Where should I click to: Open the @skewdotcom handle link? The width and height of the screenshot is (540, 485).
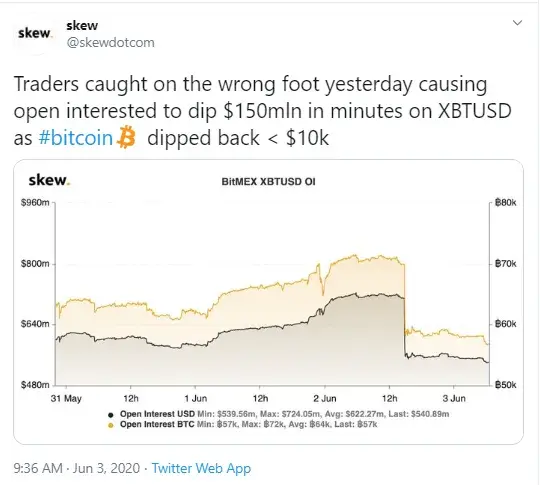coord(110,43)
